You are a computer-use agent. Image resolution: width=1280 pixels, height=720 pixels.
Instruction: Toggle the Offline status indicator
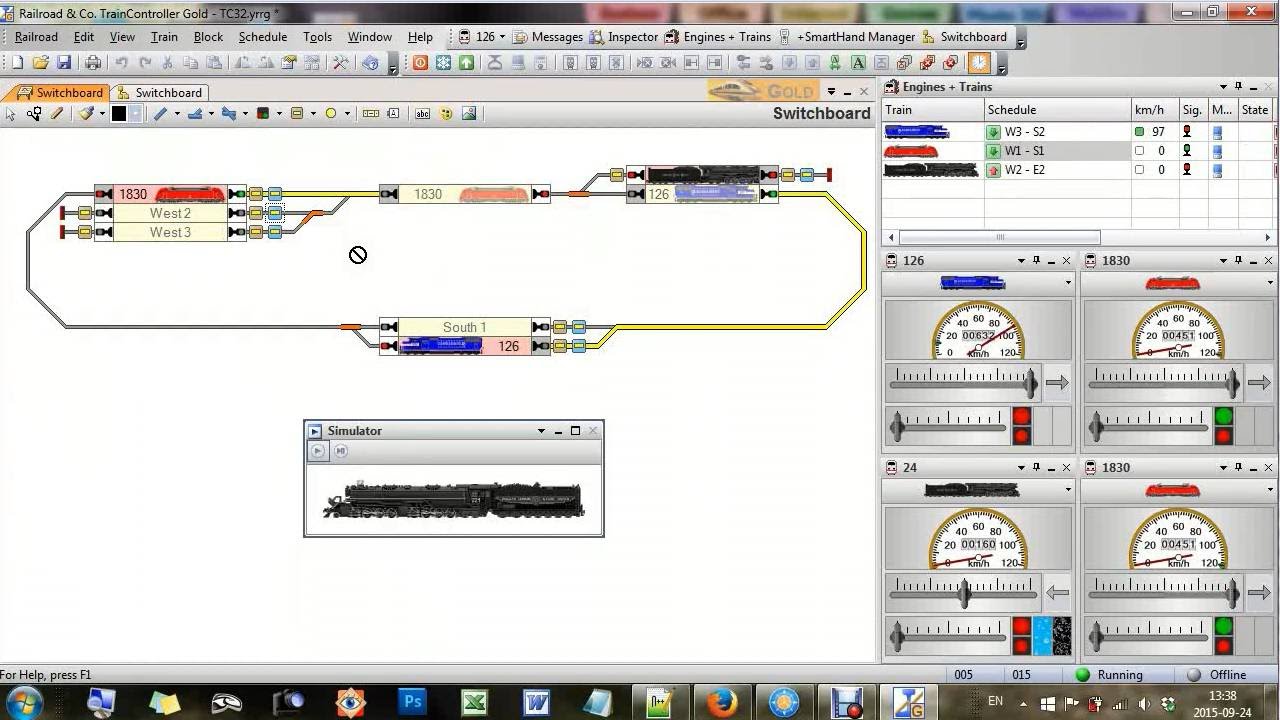pyautogui.click(x=1216, y=674)
